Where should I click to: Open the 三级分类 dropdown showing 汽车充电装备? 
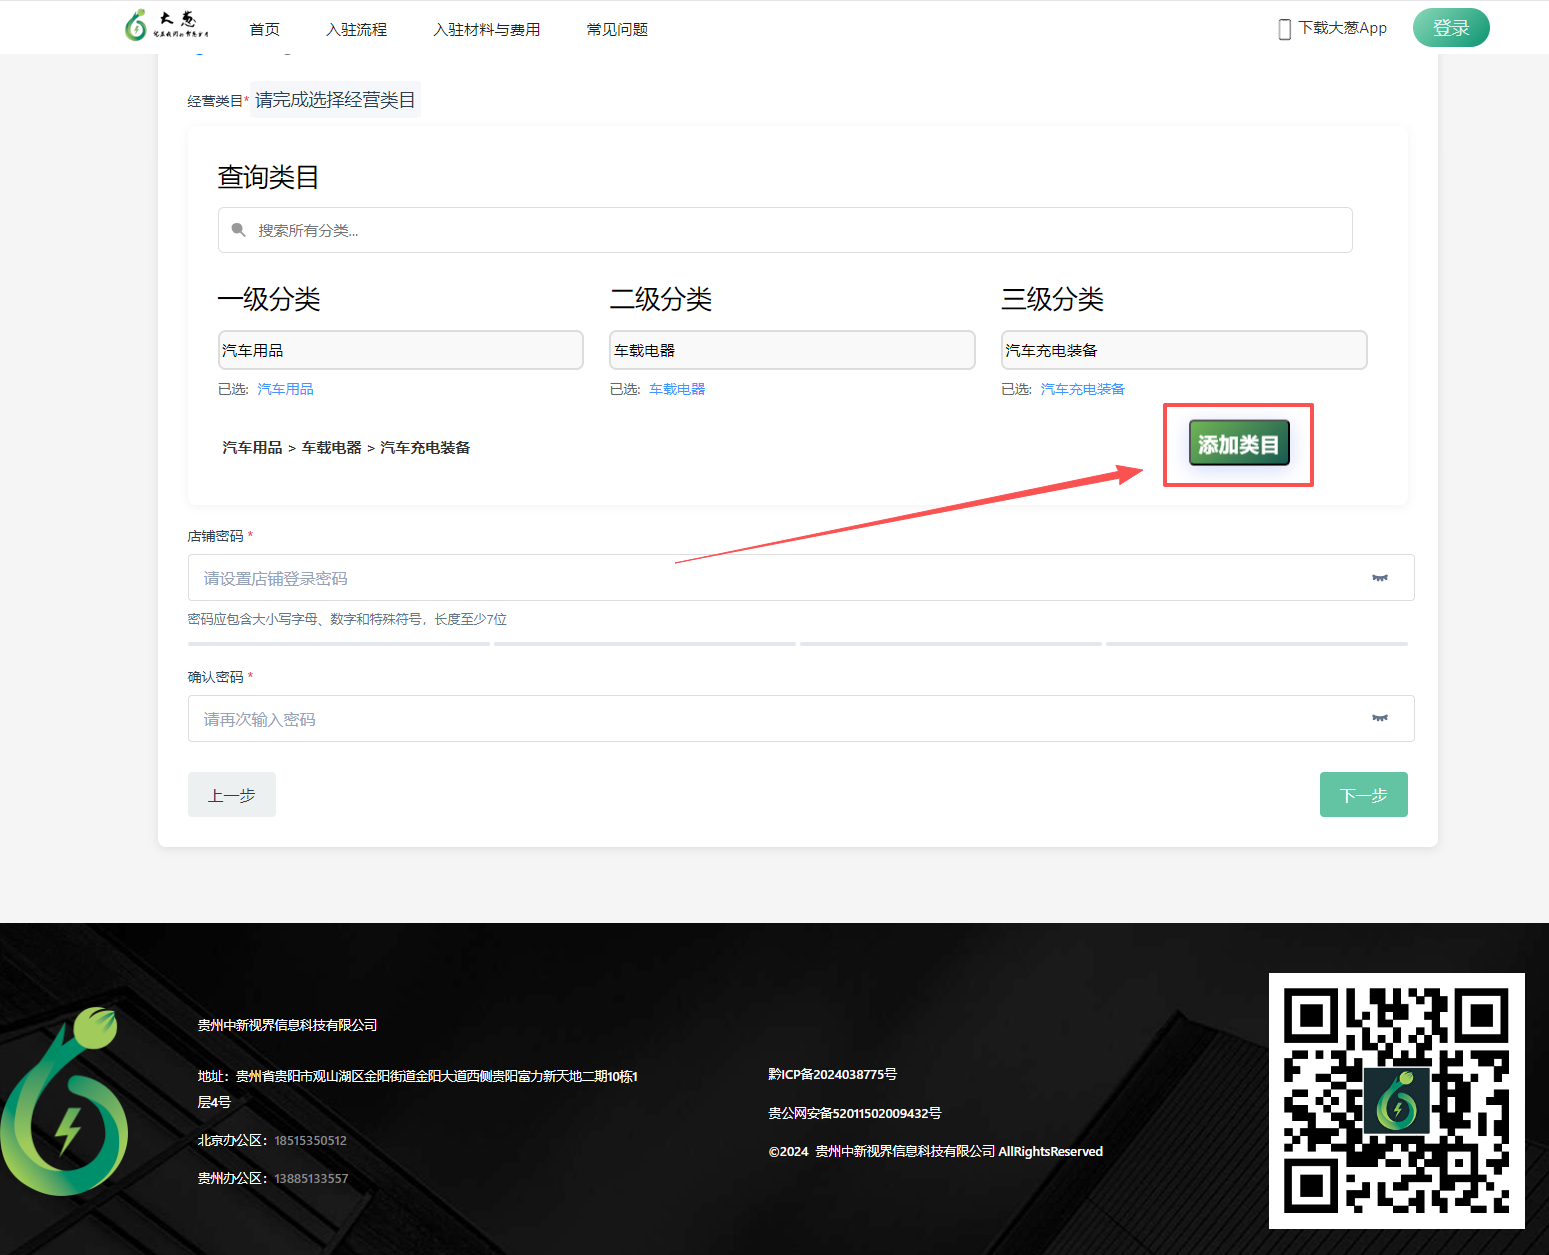(x=1183, y=350)
